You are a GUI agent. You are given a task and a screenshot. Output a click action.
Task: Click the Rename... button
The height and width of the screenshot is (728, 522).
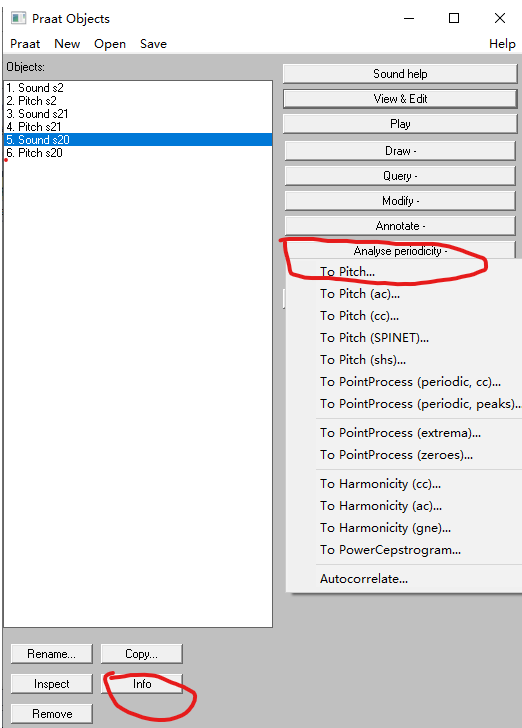(52, 654)
